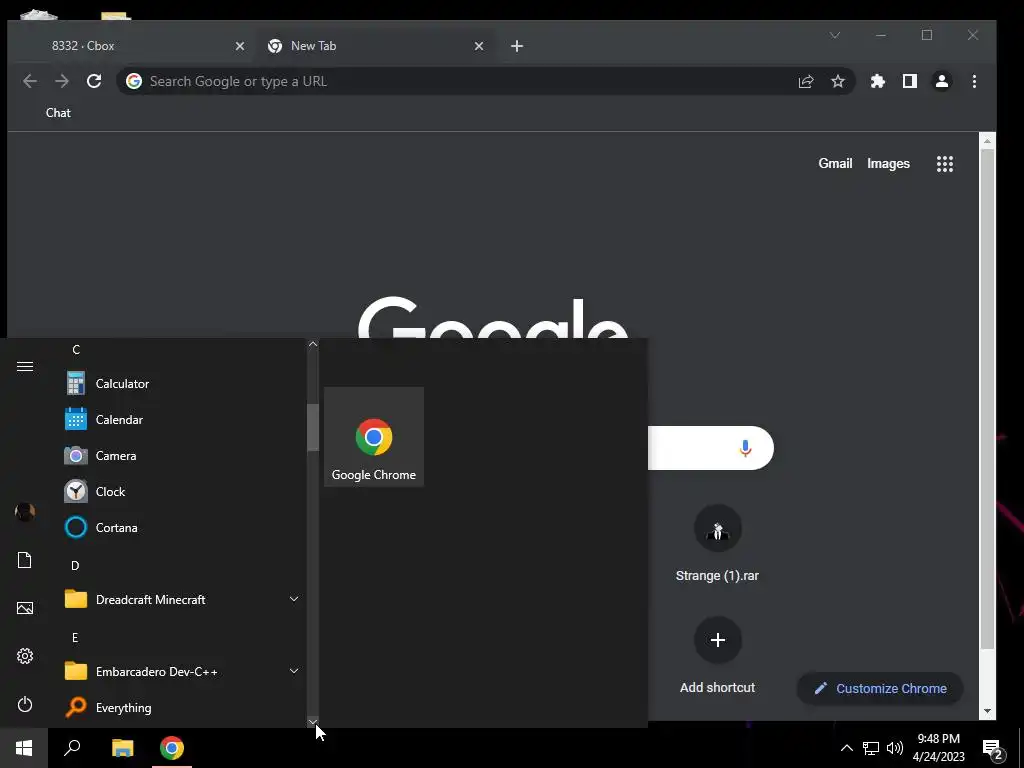Jump to letter E app group header
The height and width of the screenshot is (768, 1024).
pyautogui.click(x=75, y=637)
